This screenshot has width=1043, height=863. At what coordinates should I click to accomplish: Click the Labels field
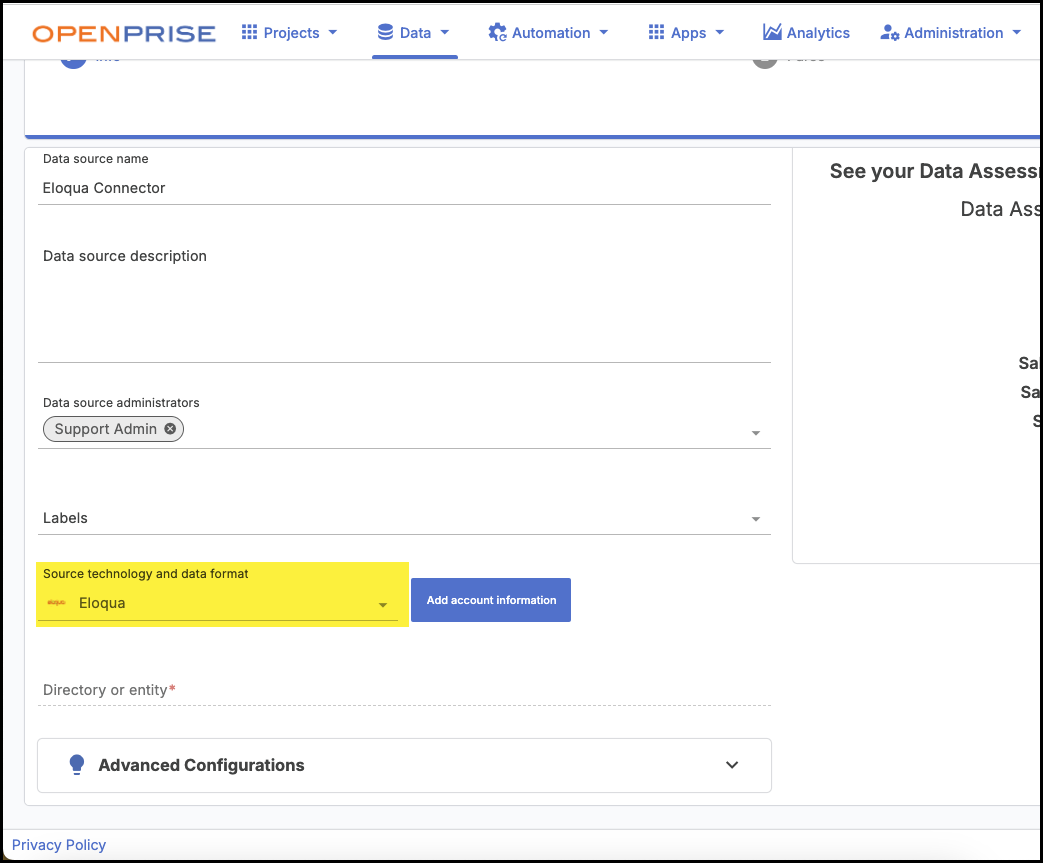click(x=404, y=518)
